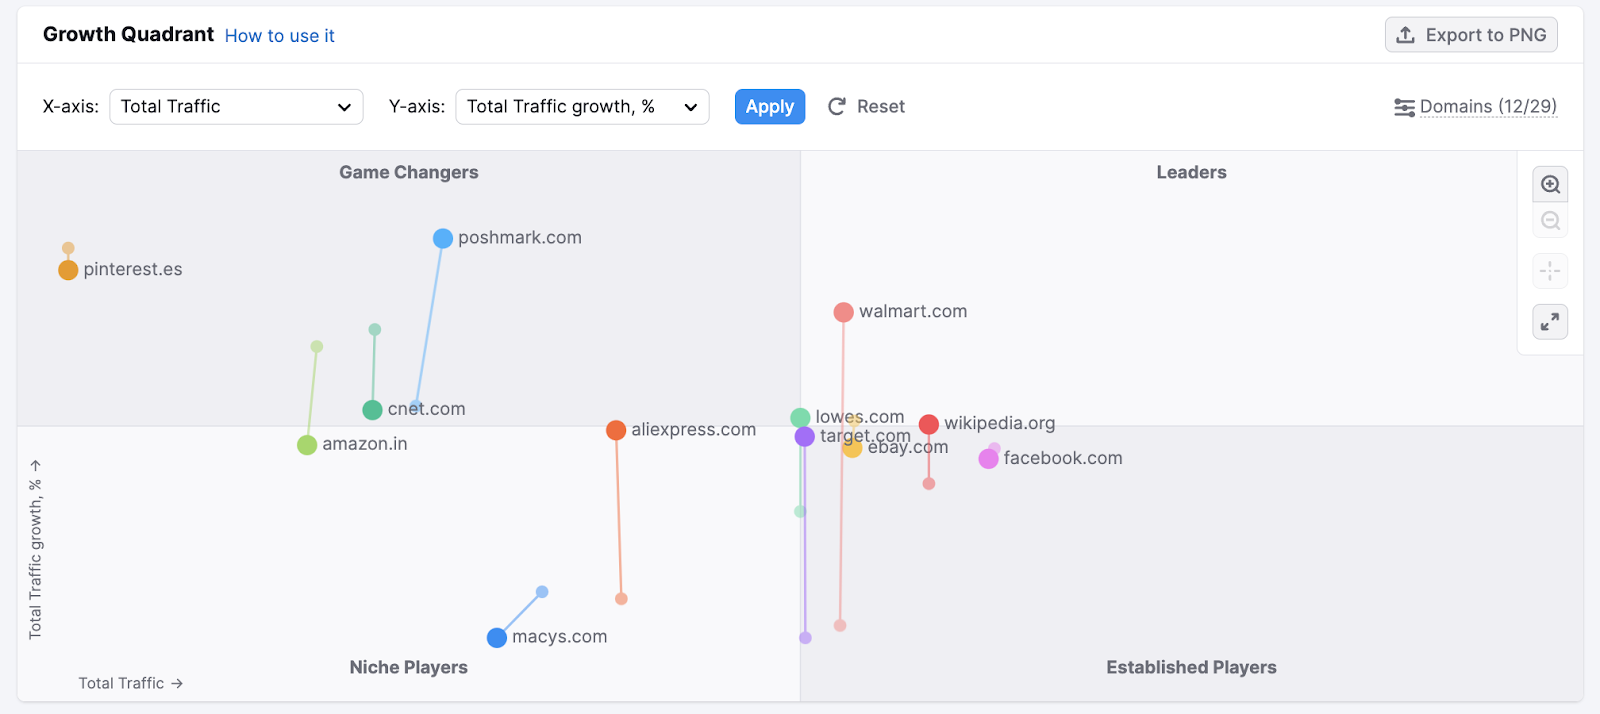Image resolution: width=1600 pixels, height=714 pixels.
Task: Click the vertical Total Traffic growth, % axis label
Action: pos(35,549)
